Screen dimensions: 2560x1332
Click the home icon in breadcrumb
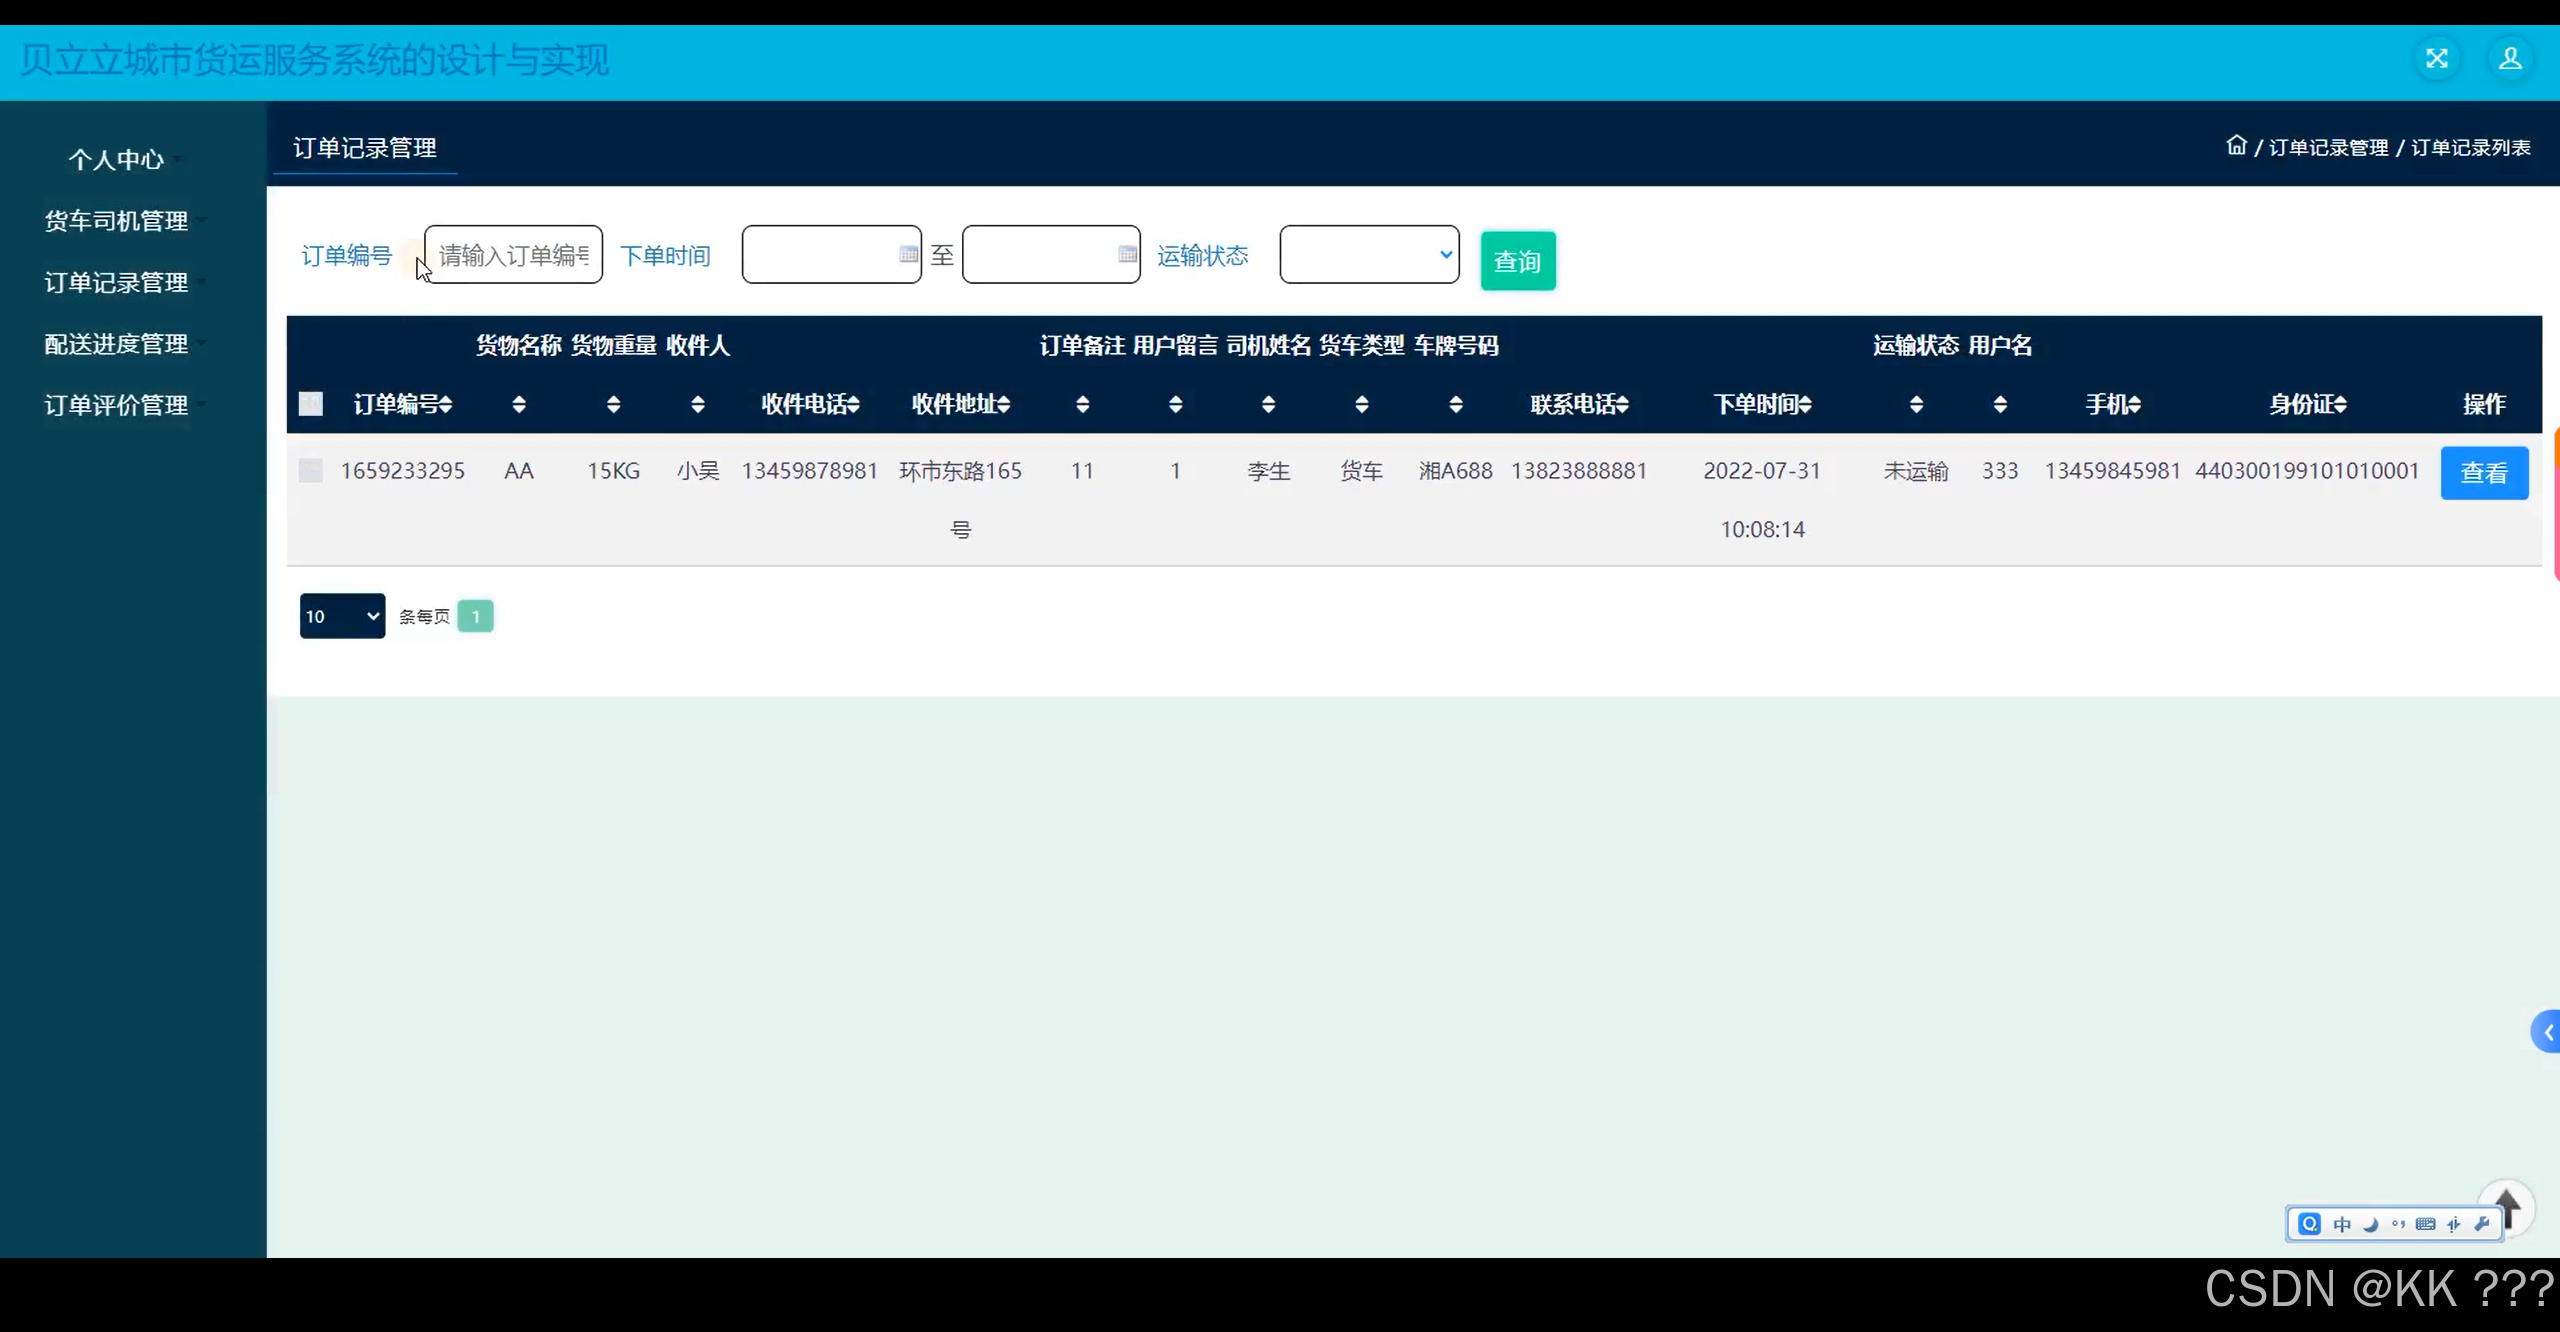click(x=2236, y=146)
